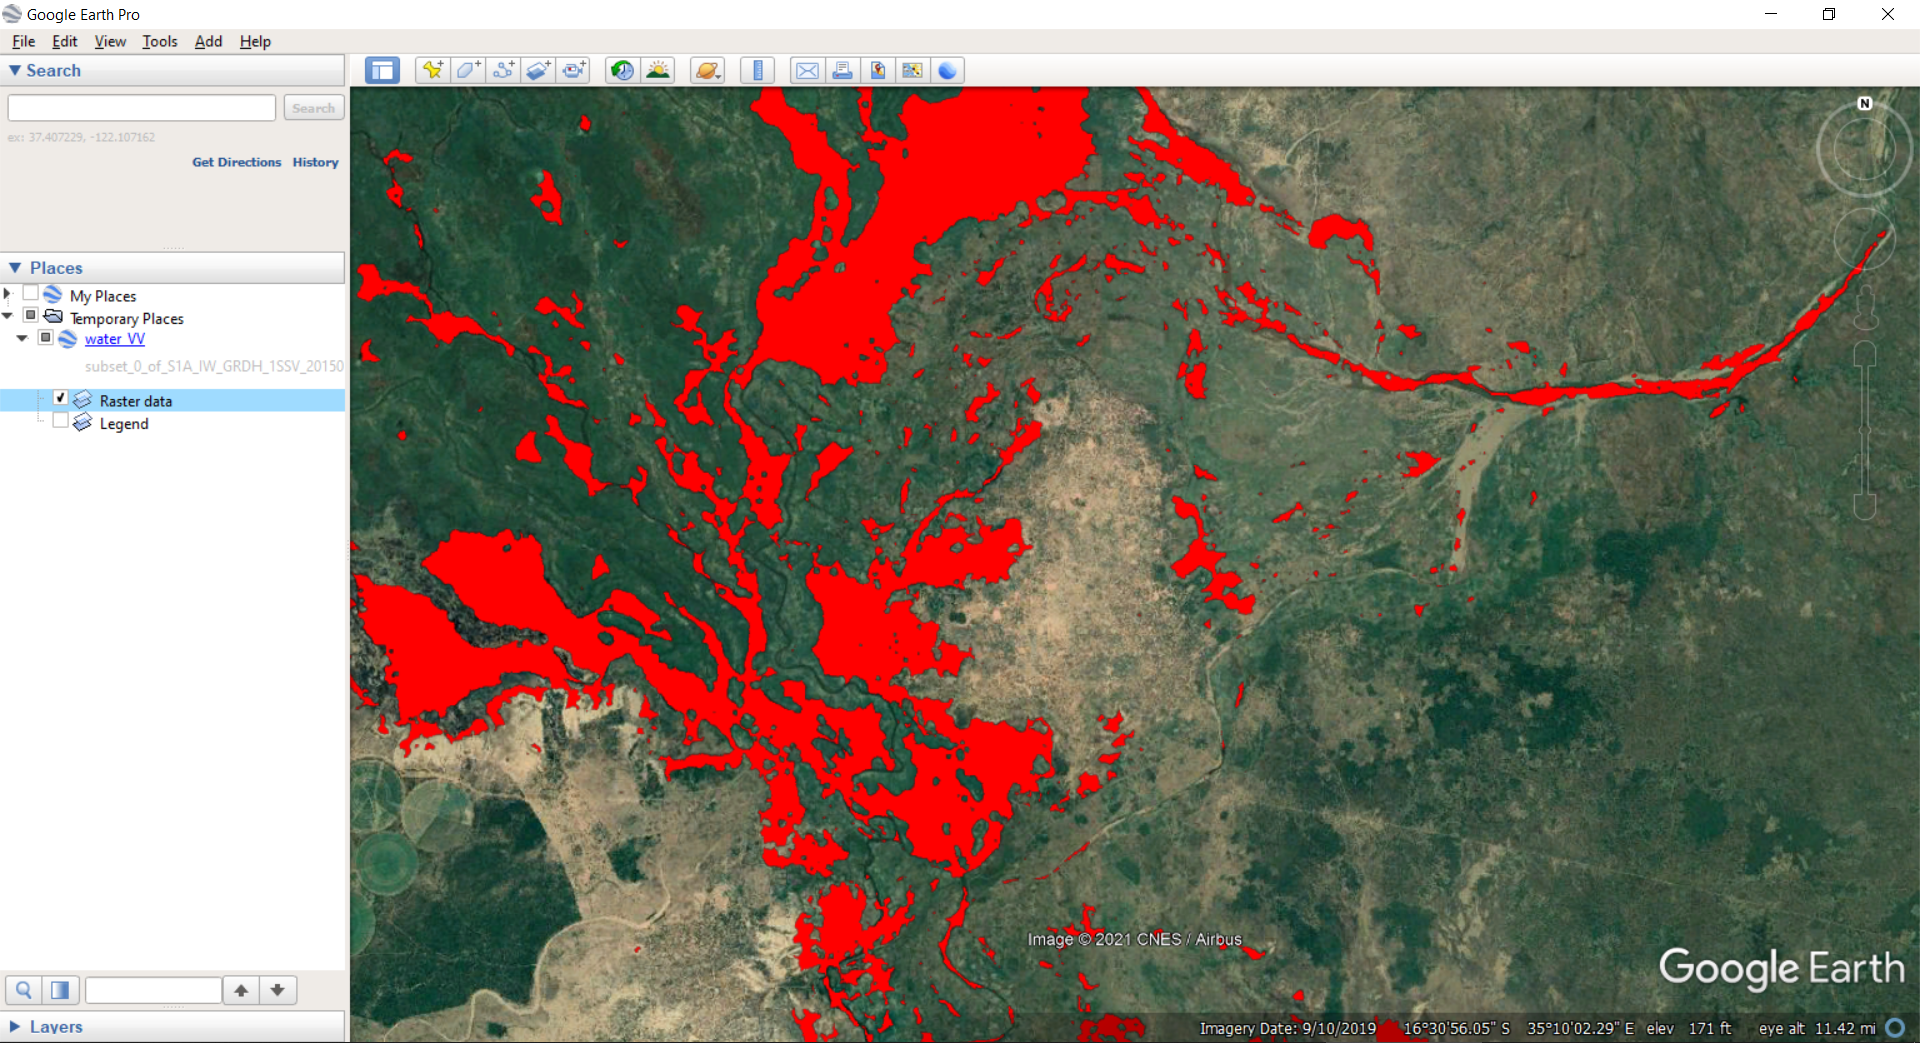Click the Legend overlay icon
The height and width of the screenshot is (1043, 1920).
point(83,423)
